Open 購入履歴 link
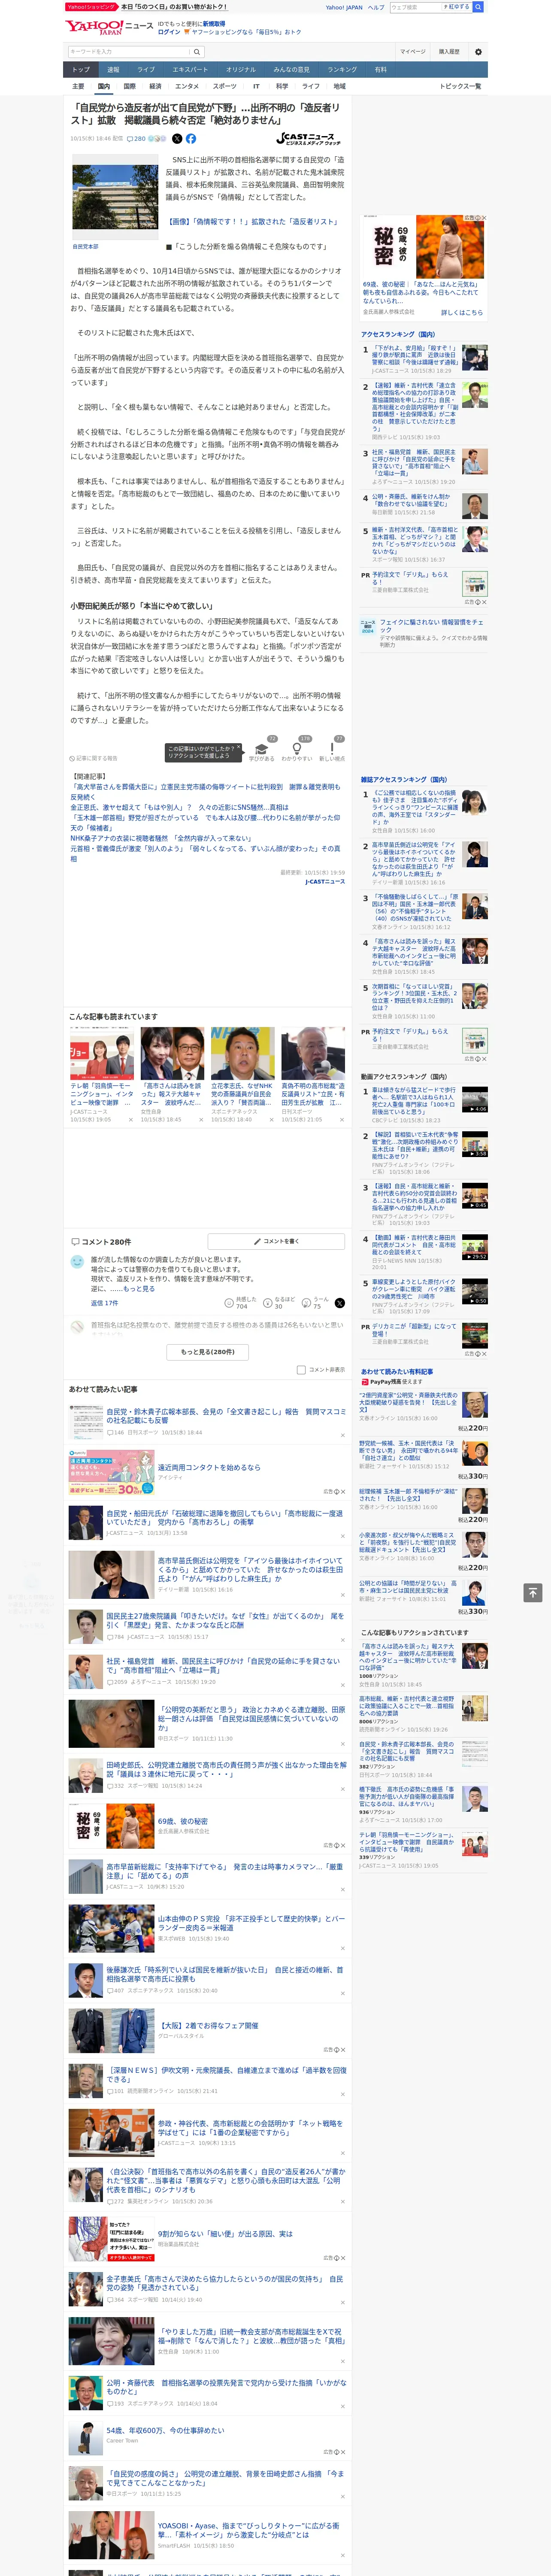The width and height of the screenshot is (551, 2576). (449, 52)
